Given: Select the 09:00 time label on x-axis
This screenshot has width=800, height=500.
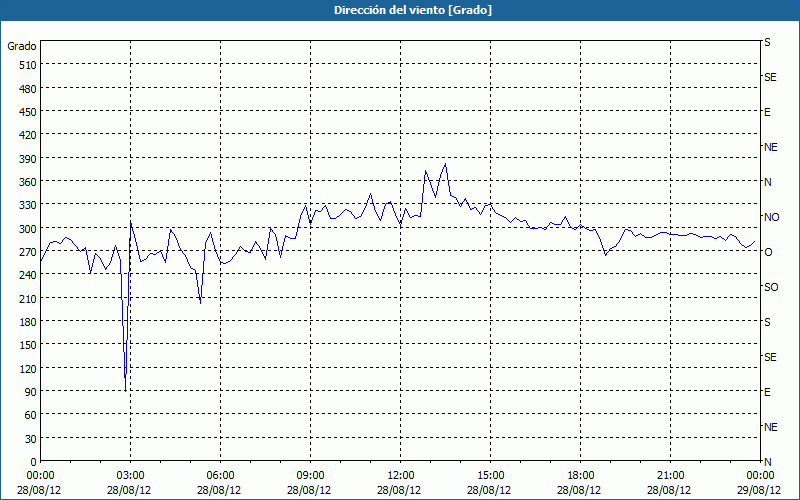Looking at the screenshot, I should tap(310, 476).
